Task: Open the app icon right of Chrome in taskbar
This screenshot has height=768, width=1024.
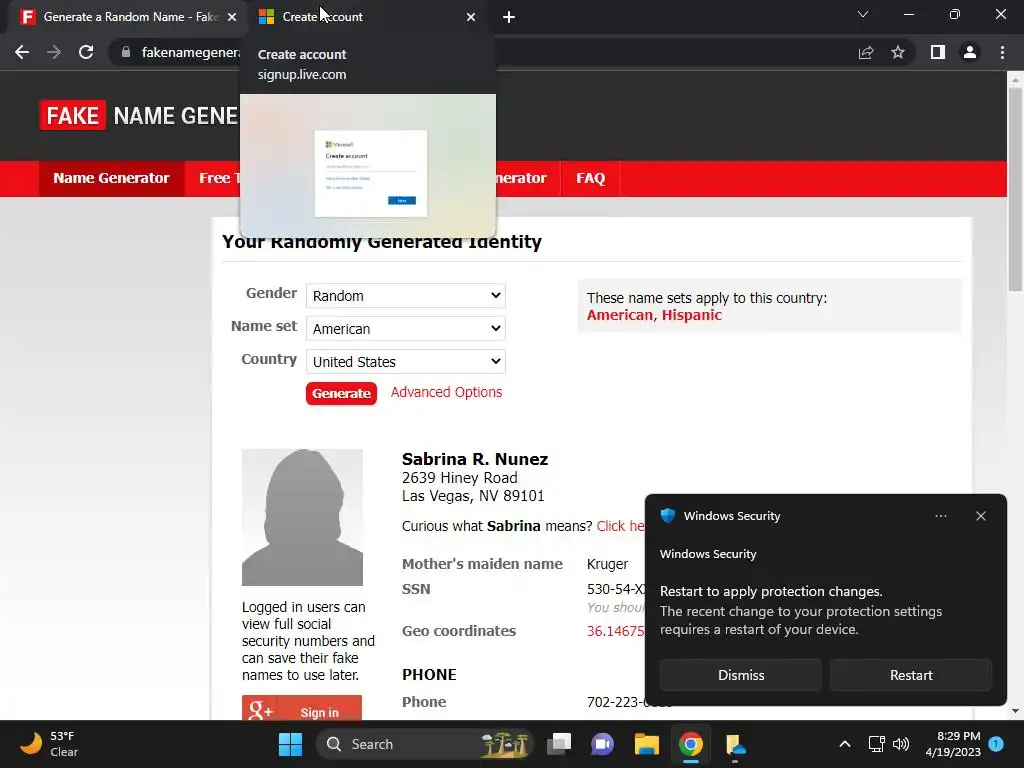Action: [735, 744]
